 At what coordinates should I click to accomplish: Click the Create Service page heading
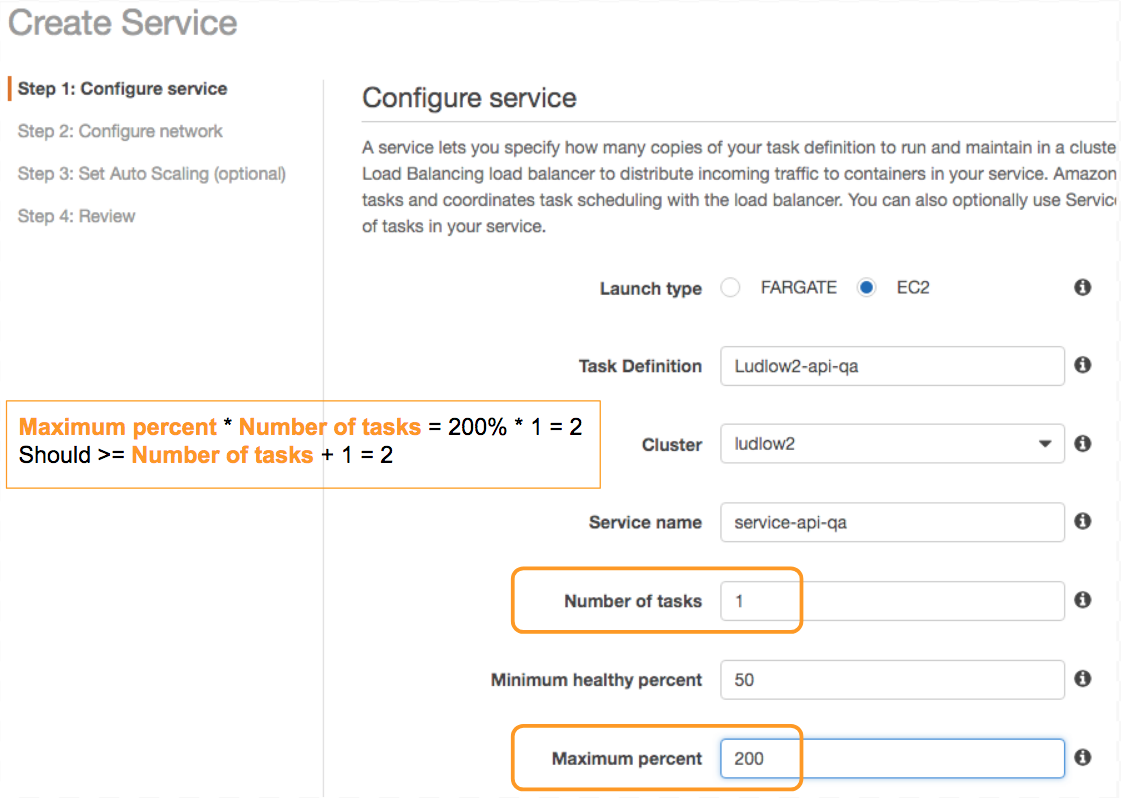(x=123, y=23)
